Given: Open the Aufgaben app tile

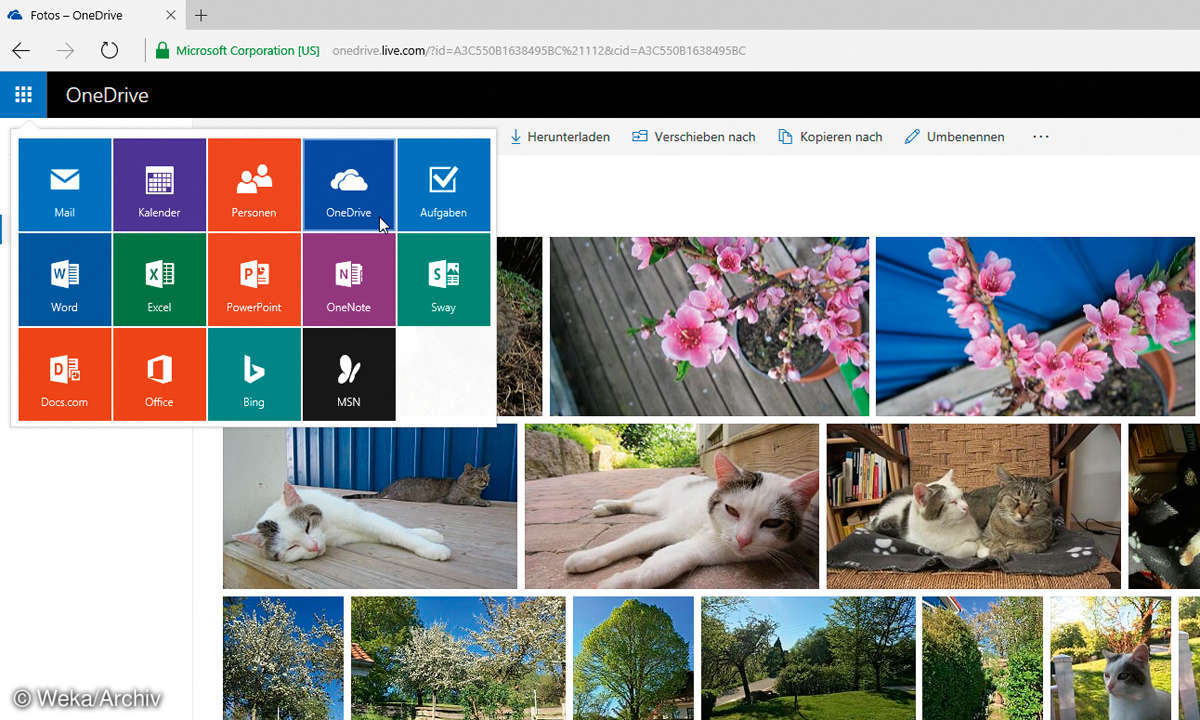Looking at the screenshot, I should 444,185.
